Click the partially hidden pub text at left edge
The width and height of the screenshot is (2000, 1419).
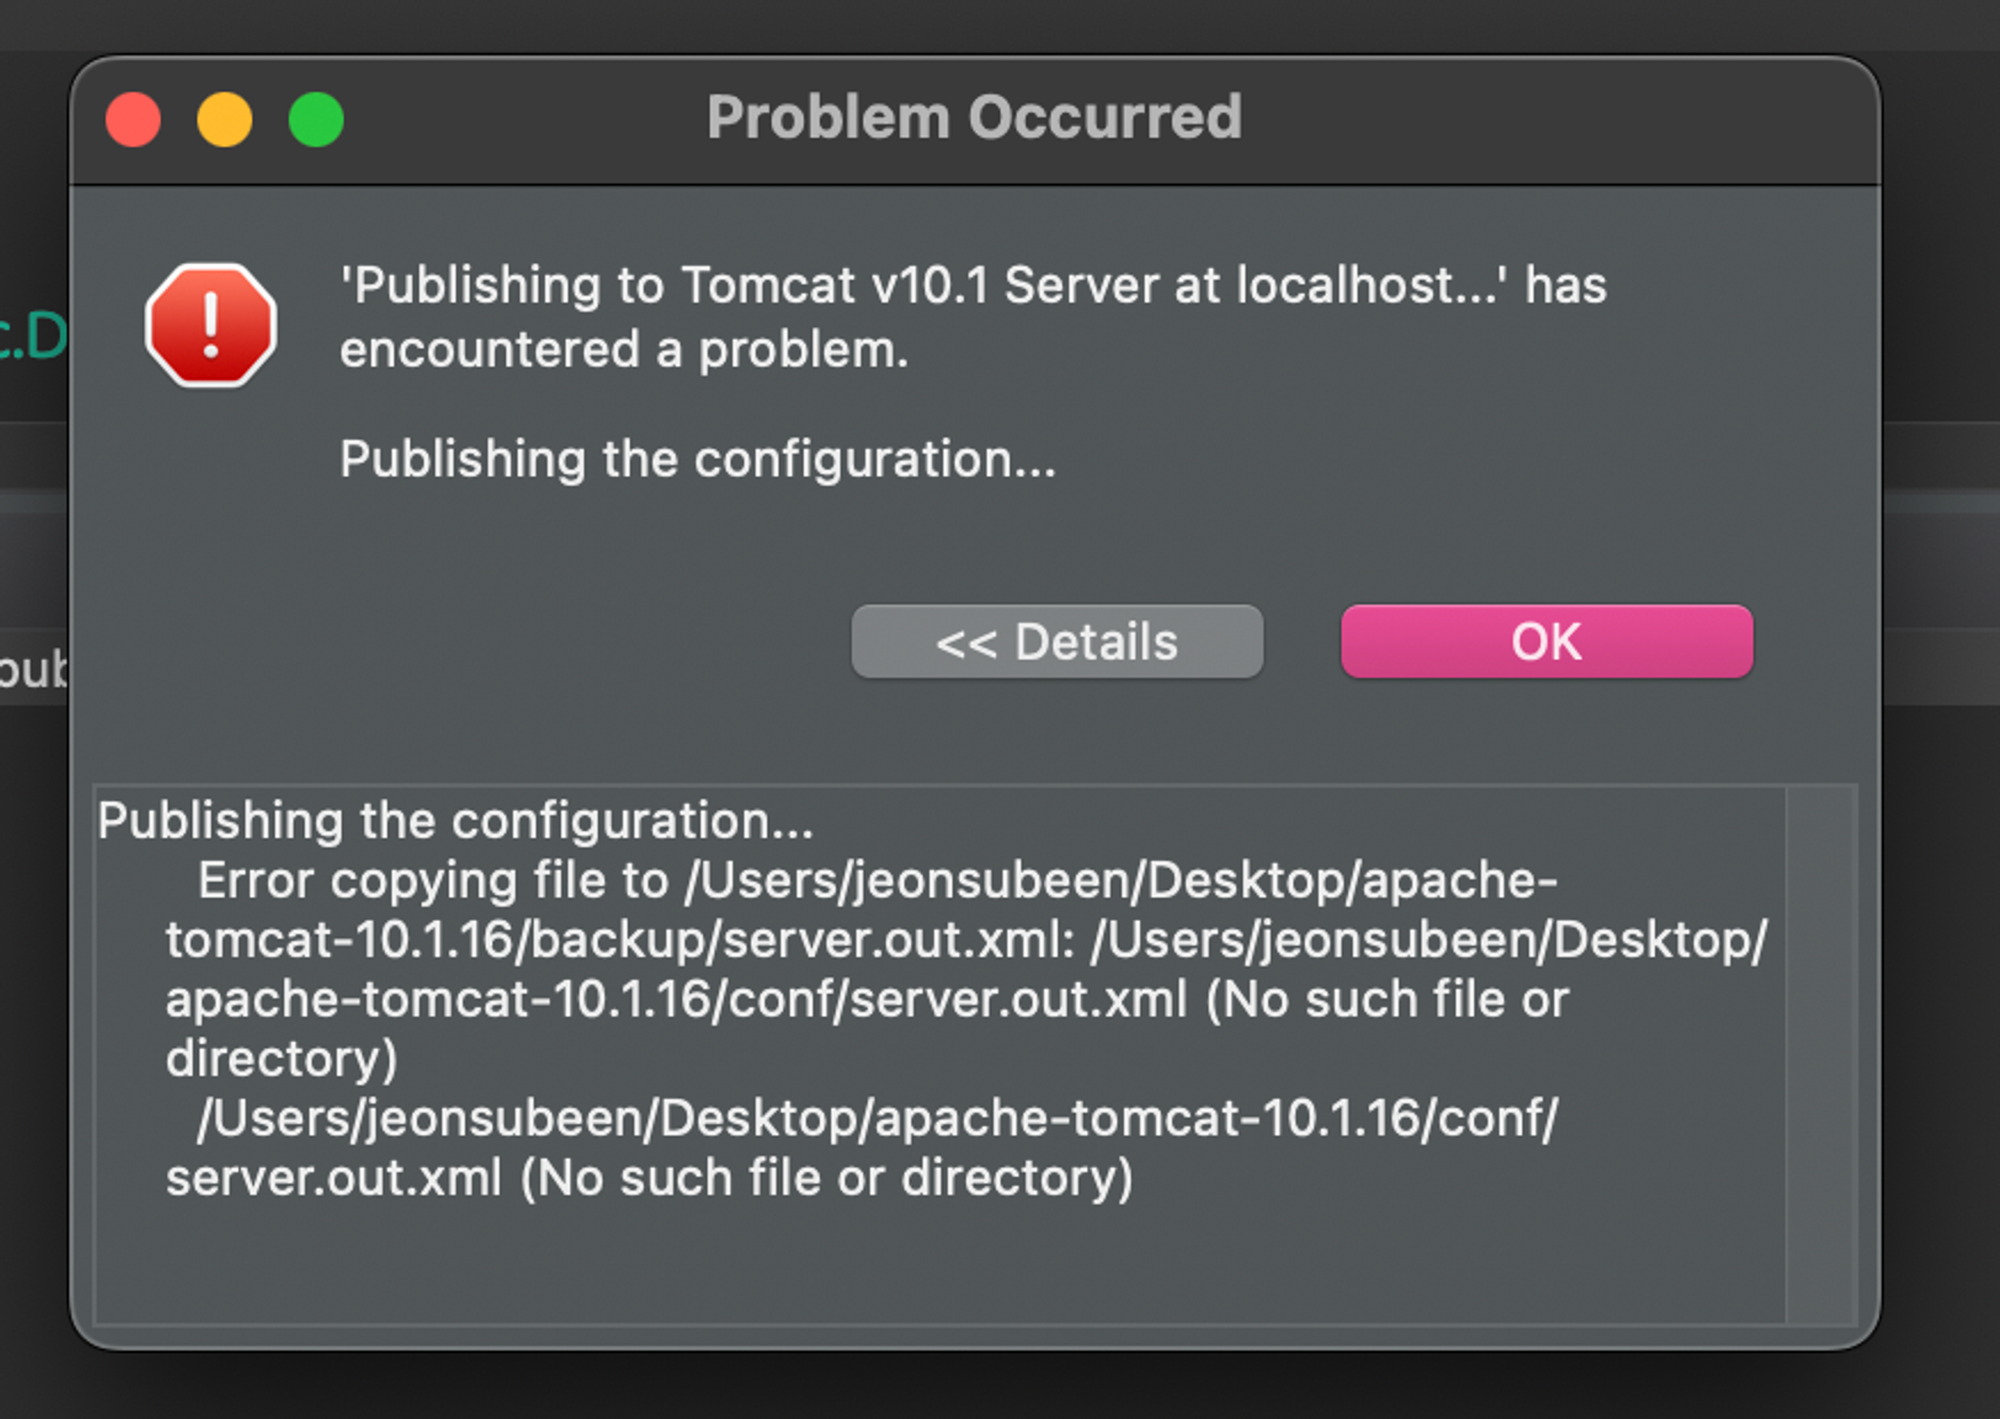(x=33, y=670)
